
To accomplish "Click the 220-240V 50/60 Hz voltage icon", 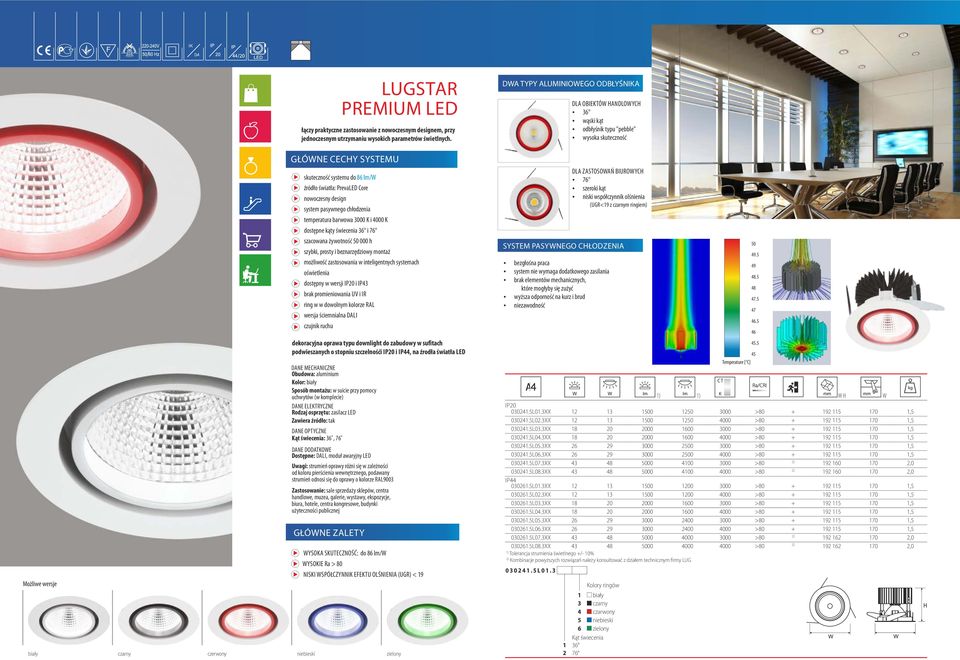I will pyautogui.click(x=151, y=50).
